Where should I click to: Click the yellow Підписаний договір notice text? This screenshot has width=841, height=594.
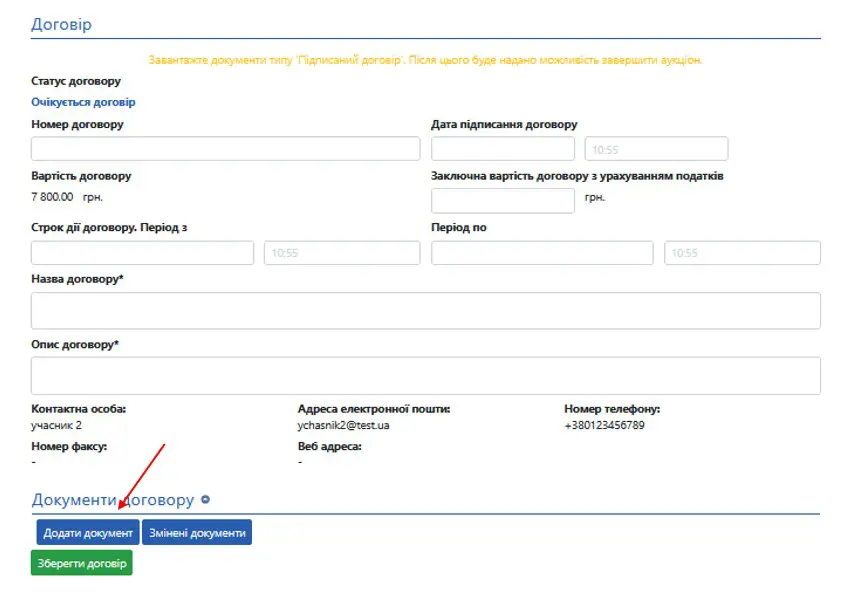425,60
